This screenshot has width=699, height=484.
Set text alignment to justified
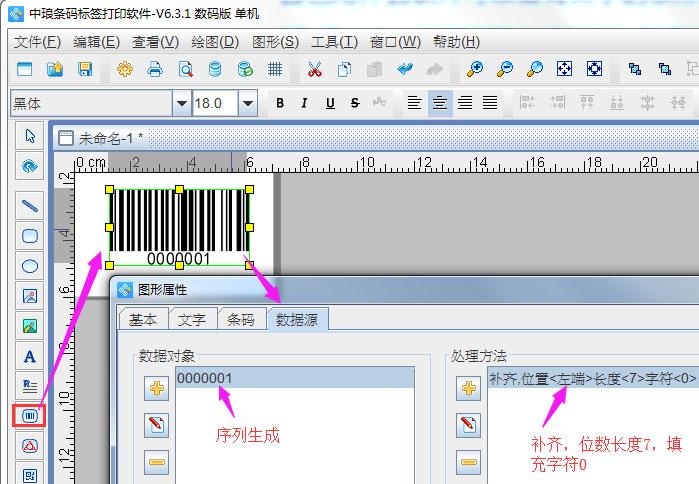(490, 103)
